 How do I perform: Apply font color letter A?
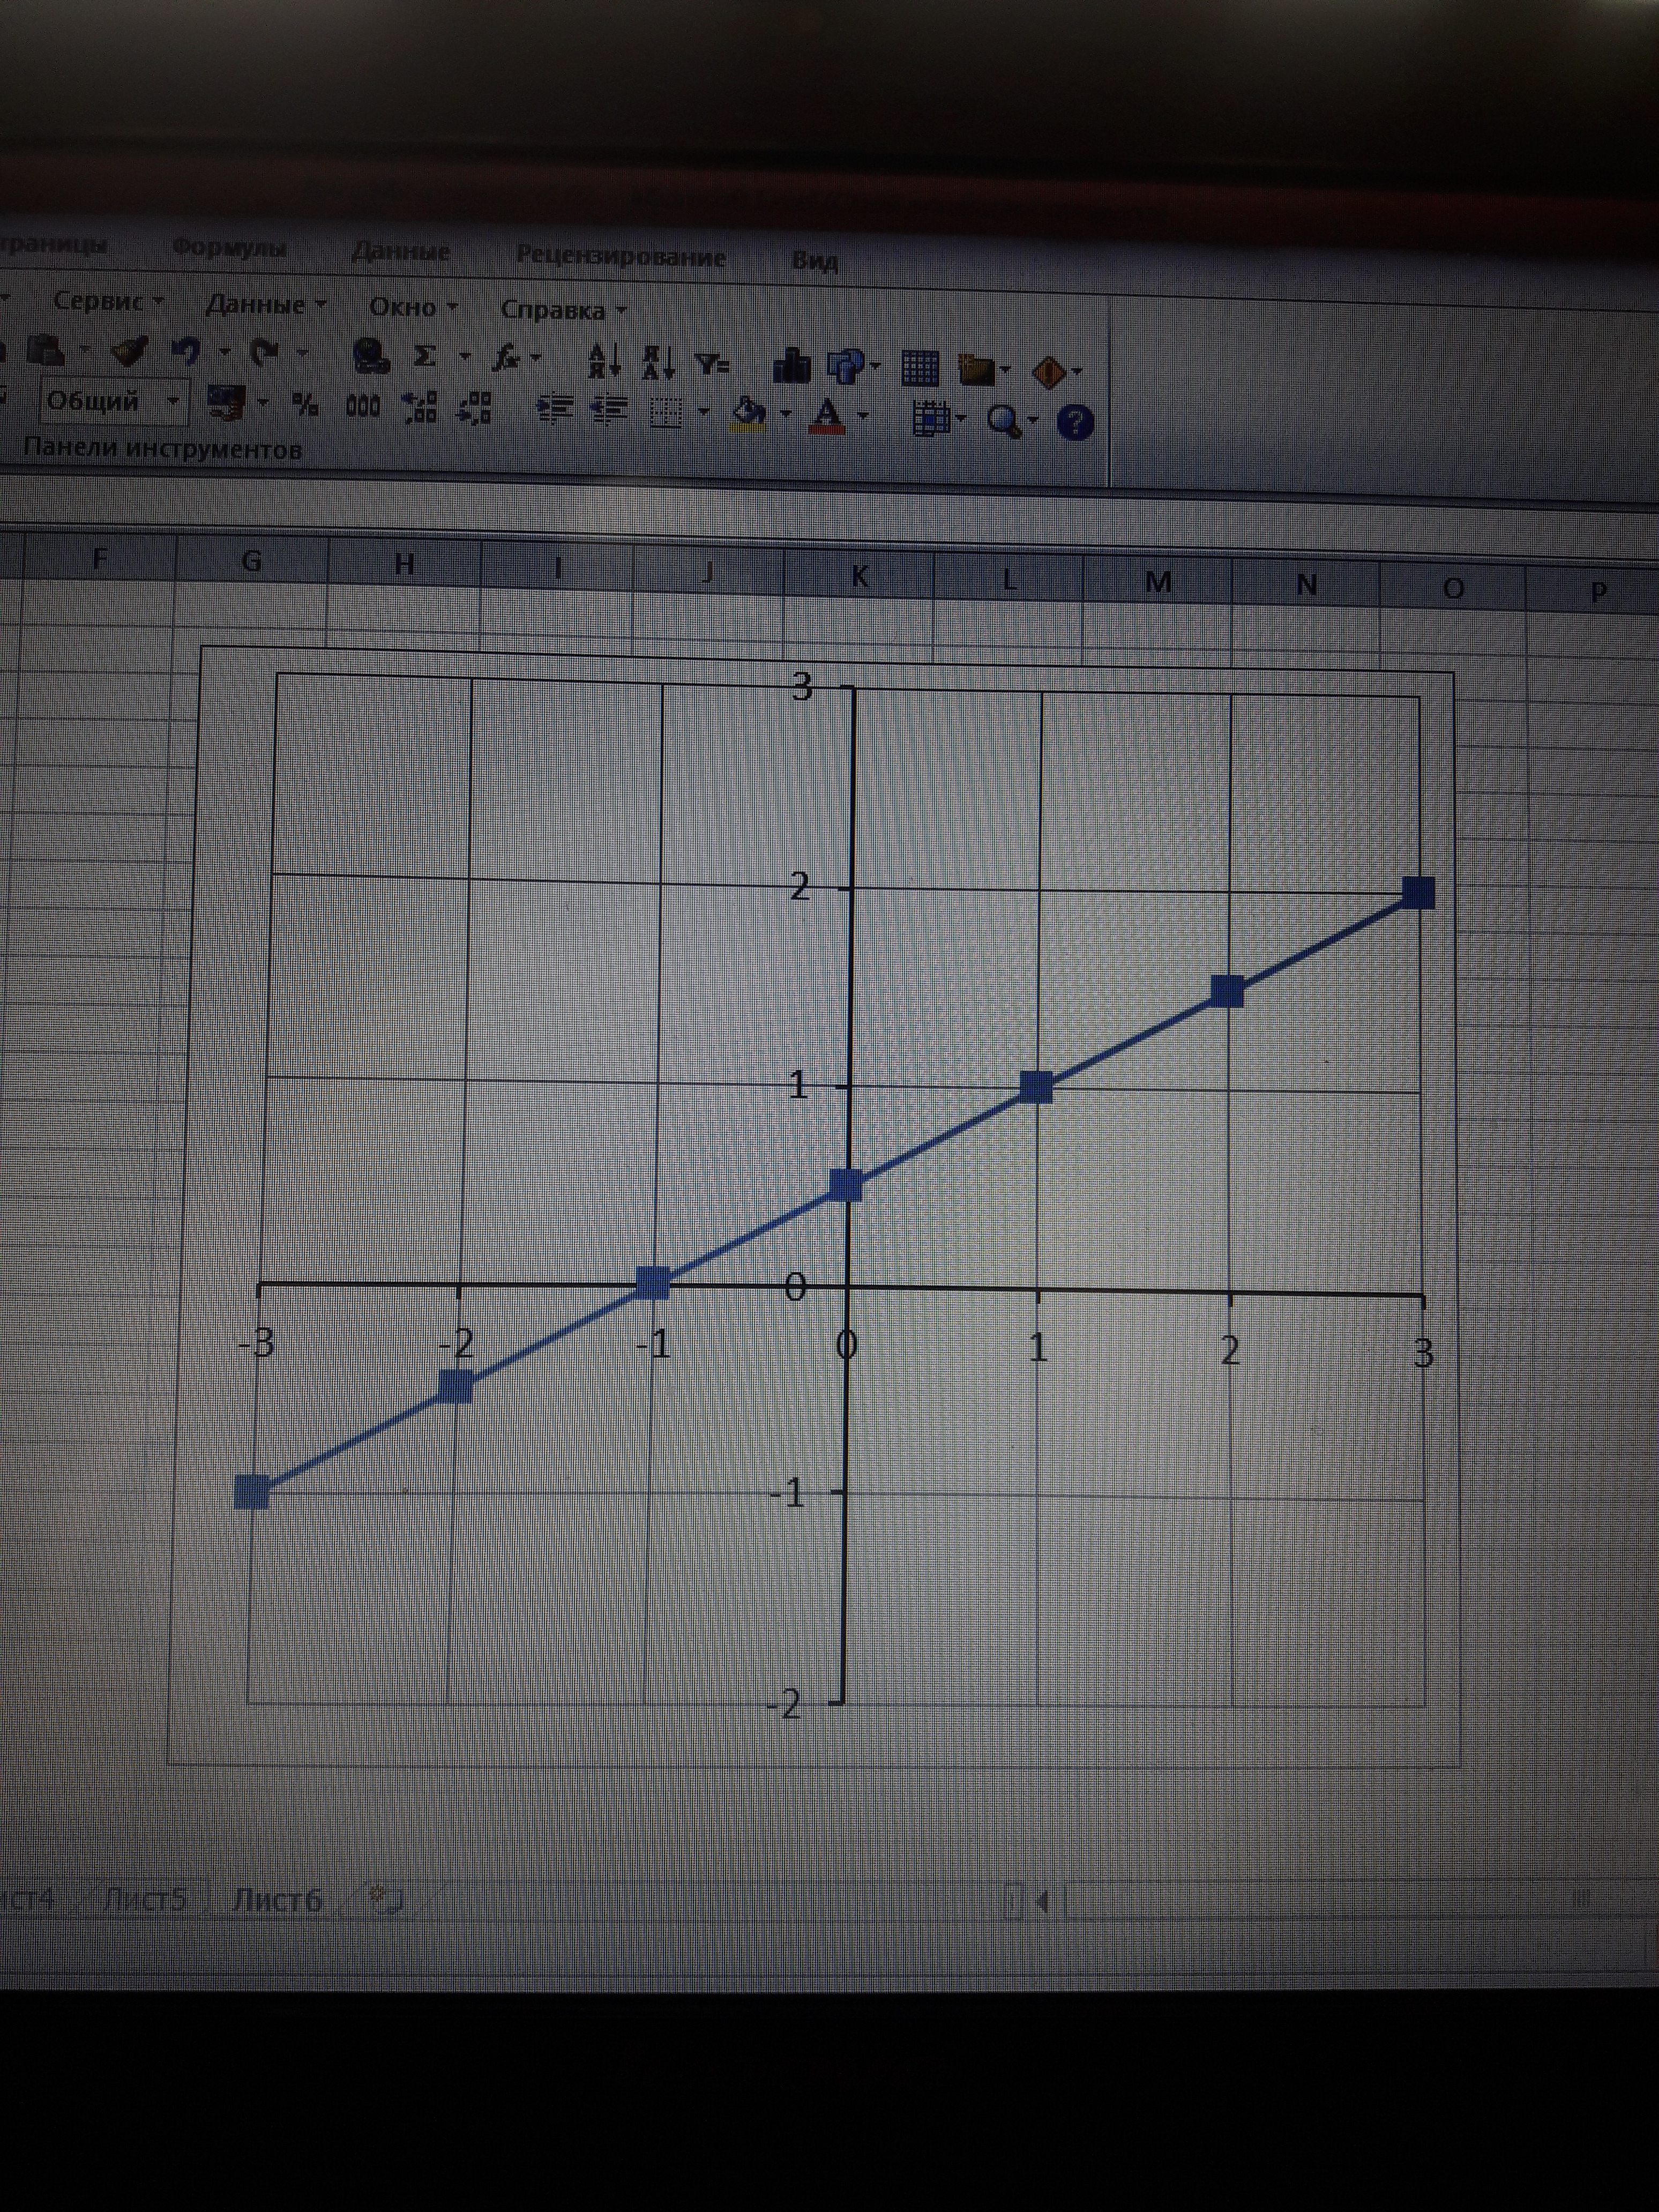pos(827,415)
